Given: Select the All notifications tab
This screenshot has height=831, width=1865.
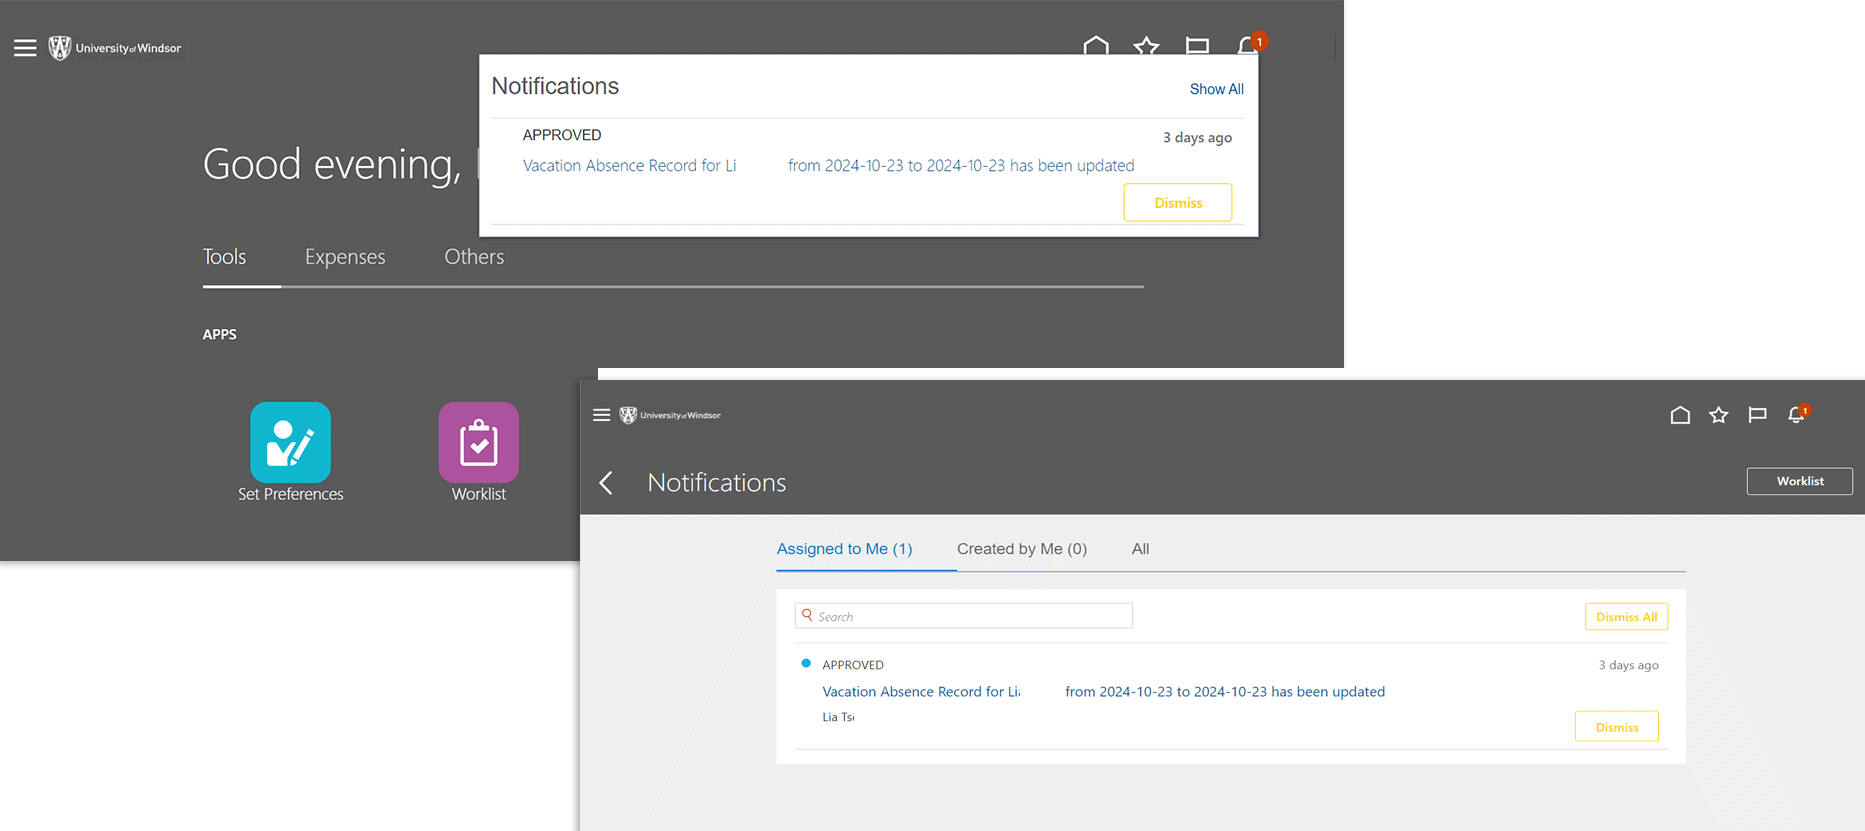Looking at the screenshot, I should [1140, 549].
